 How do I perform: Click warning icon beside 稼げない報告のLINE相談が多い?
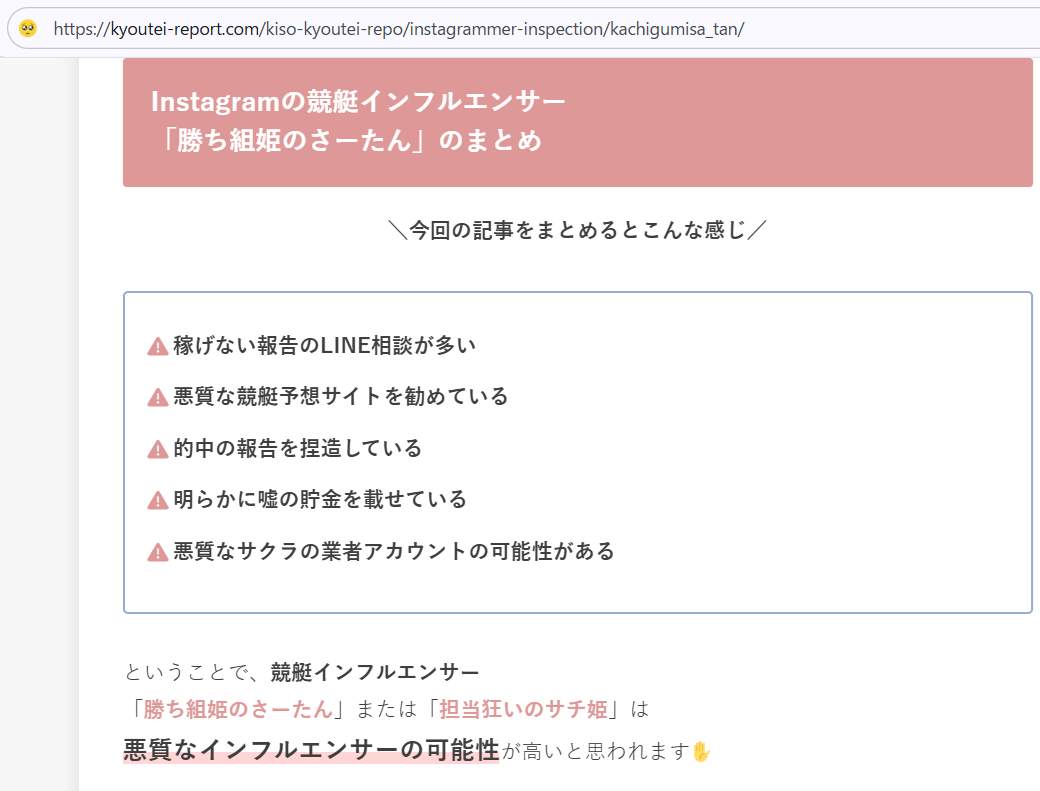pos(157,346)
